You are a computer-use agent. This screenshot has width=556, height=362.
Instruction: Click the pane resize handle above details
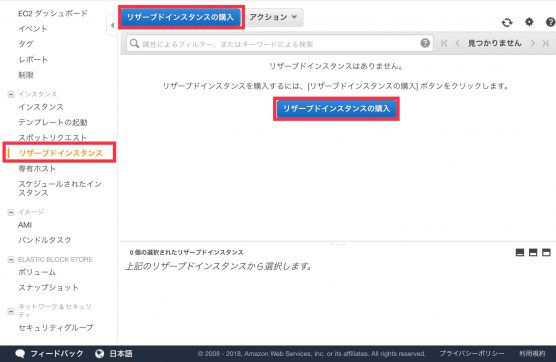coord(338,244)
